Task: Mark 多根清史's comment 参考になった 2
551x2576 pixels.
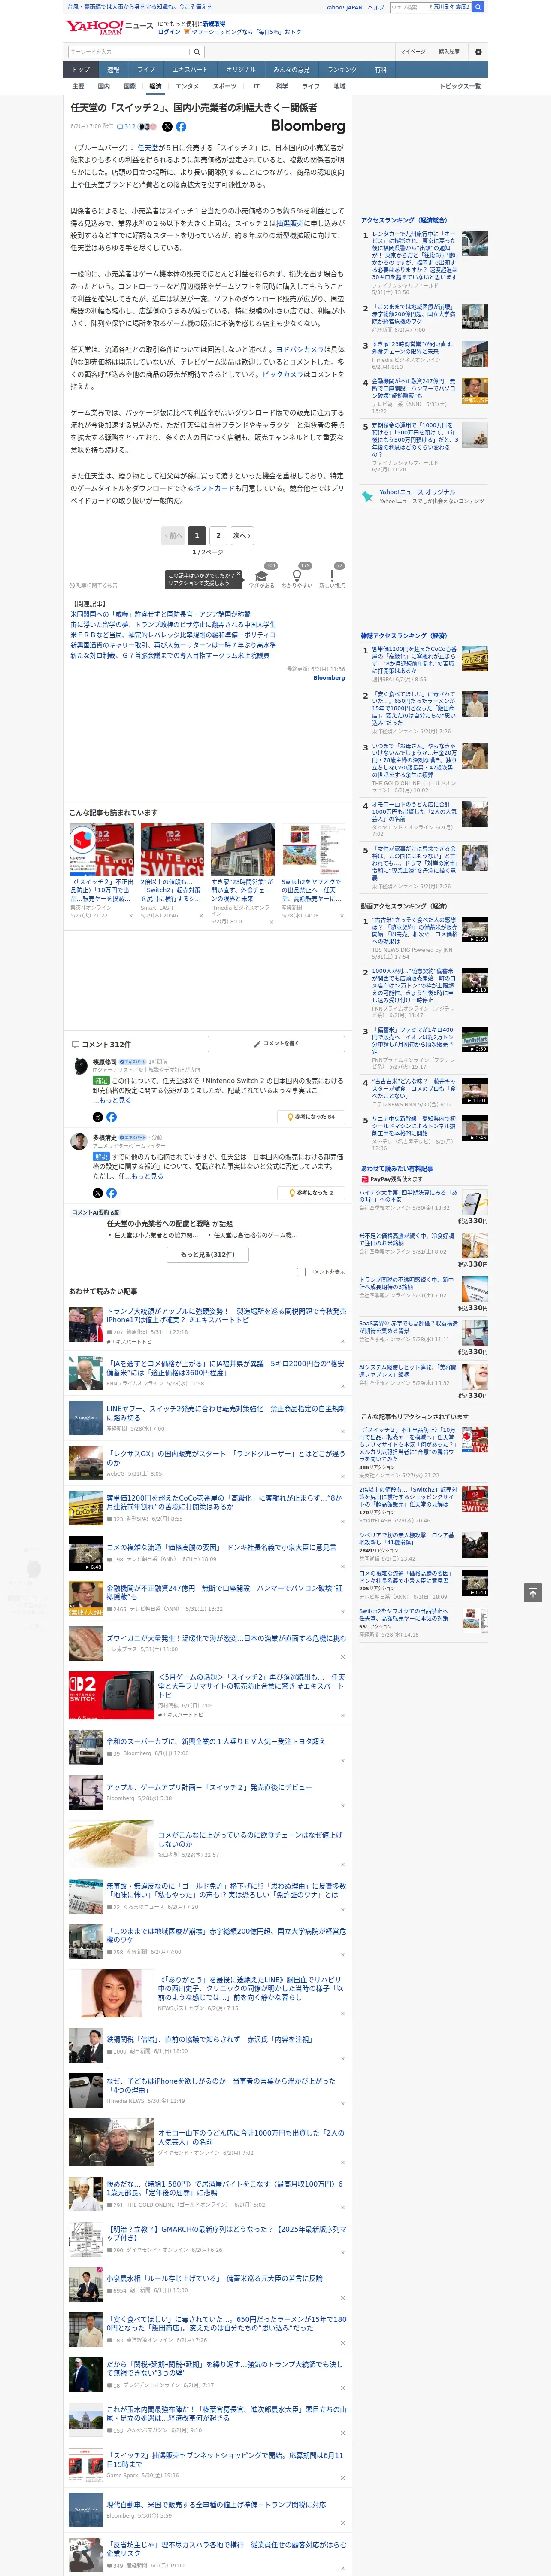Action: pos(312,1193)
